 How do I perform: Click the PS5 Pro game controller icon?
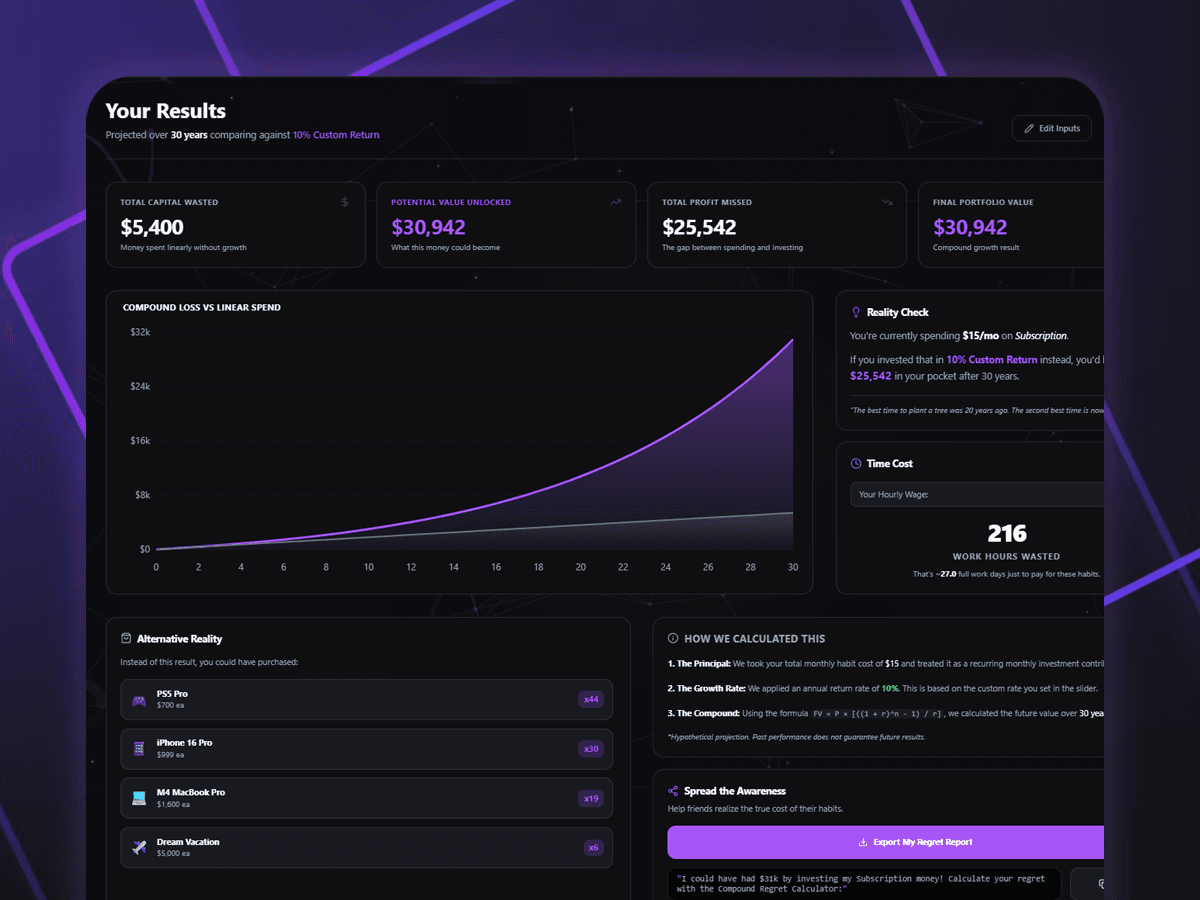tap(139, 700)
